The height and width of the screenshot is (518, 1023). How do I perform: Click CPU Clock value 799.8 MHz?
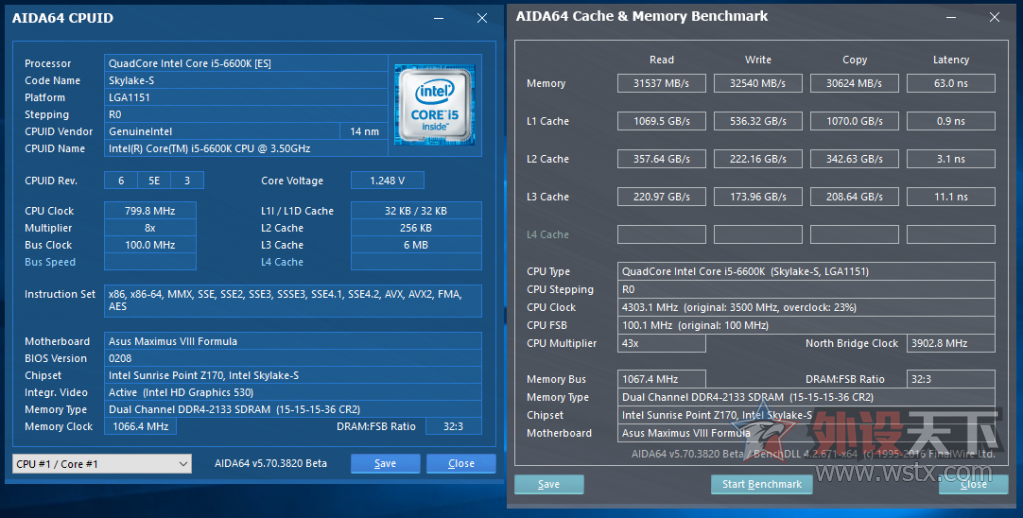[150, 211]
